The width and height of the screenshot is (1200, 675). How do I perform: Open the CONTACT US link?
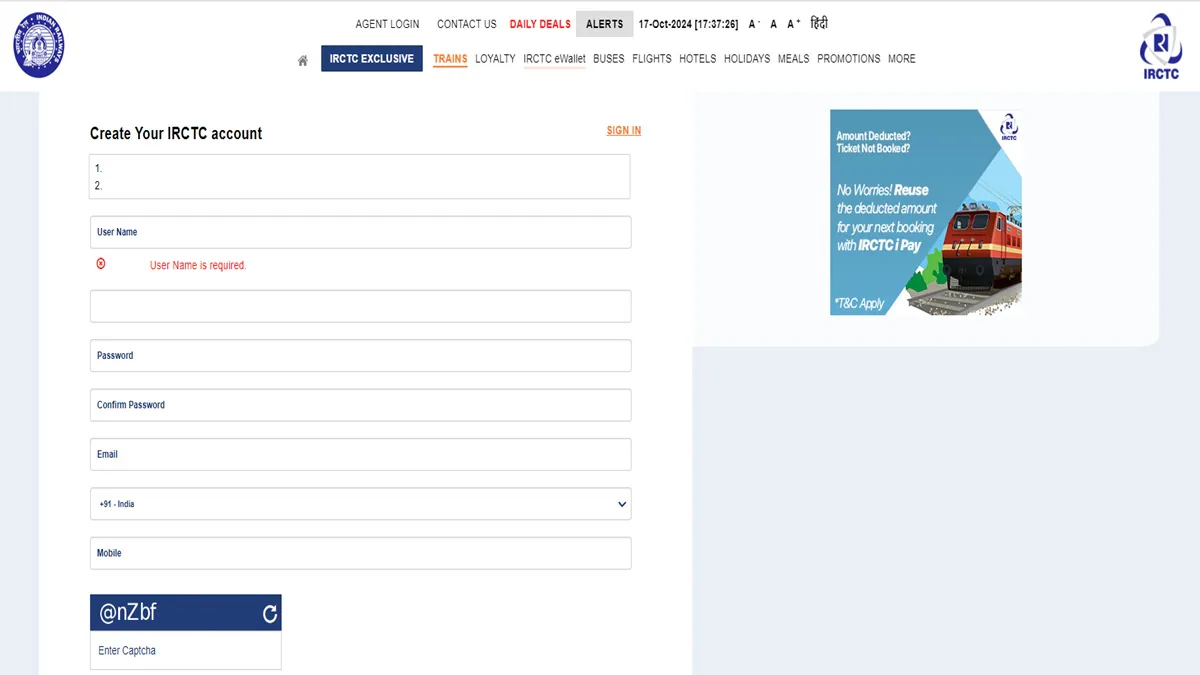coord(467,24)
